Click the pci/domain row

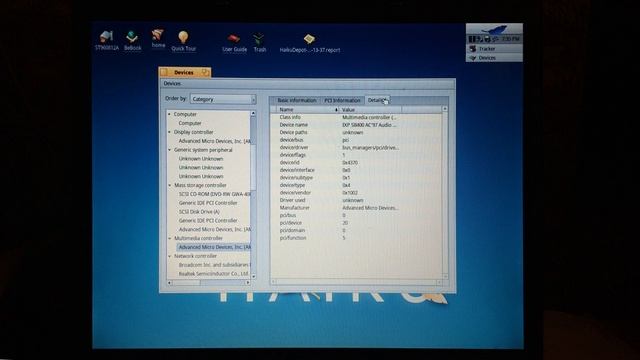coord(356,231)
